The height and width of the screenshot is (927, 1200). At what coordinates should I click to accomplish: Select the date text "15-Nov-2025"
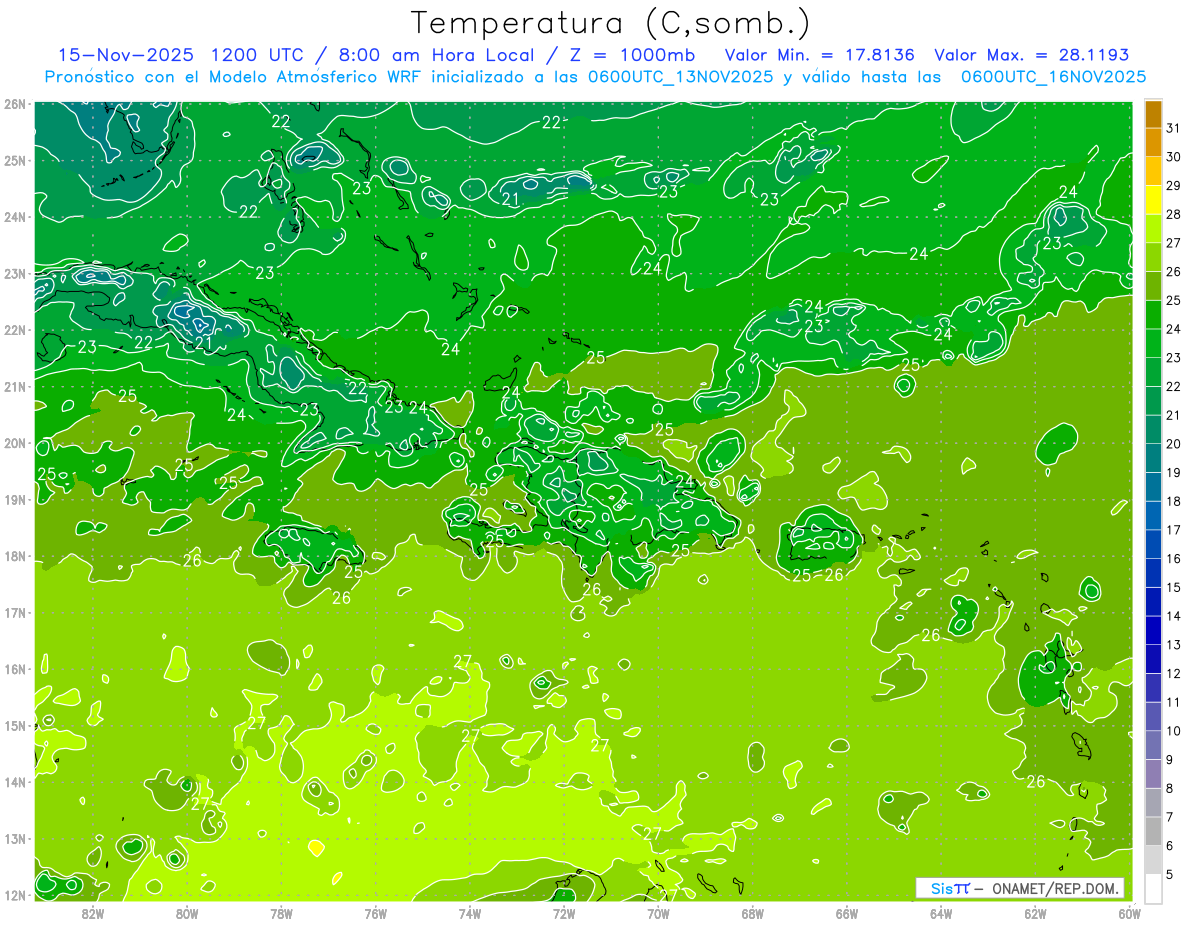click(126, 55)
